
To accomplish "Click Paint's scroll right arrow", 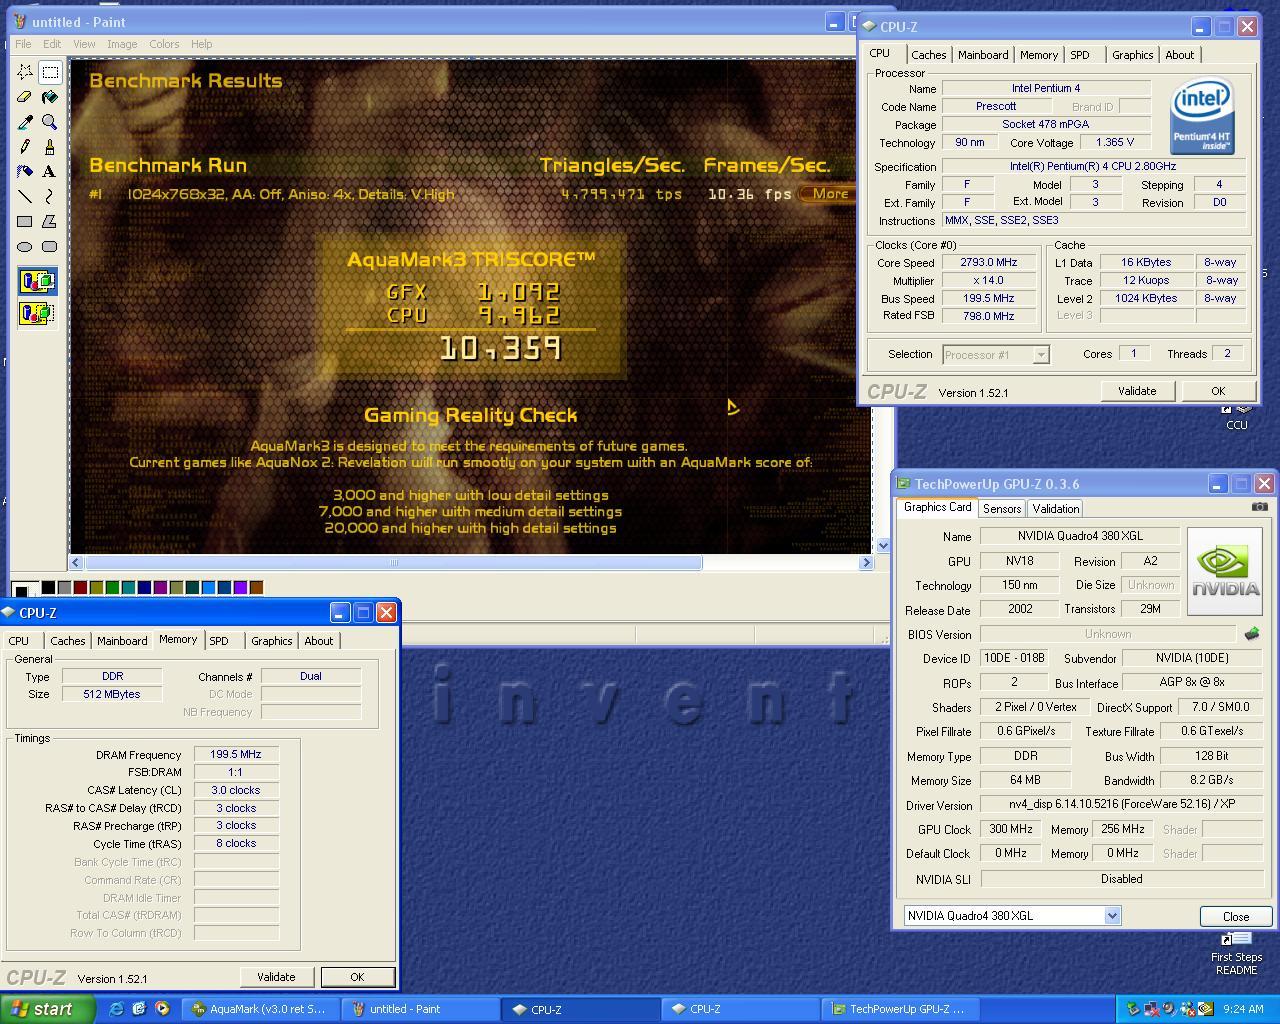I will tap(867, 563).
